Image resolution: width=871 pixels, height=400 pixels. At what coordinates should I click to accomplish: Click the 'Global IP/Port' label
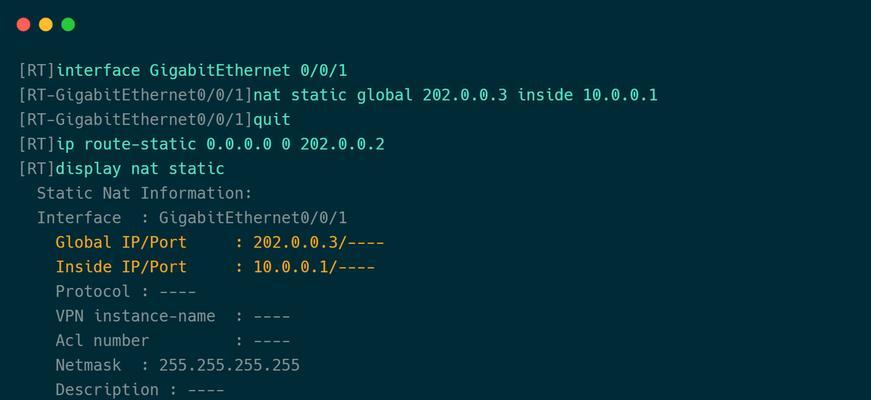[121, 242]
